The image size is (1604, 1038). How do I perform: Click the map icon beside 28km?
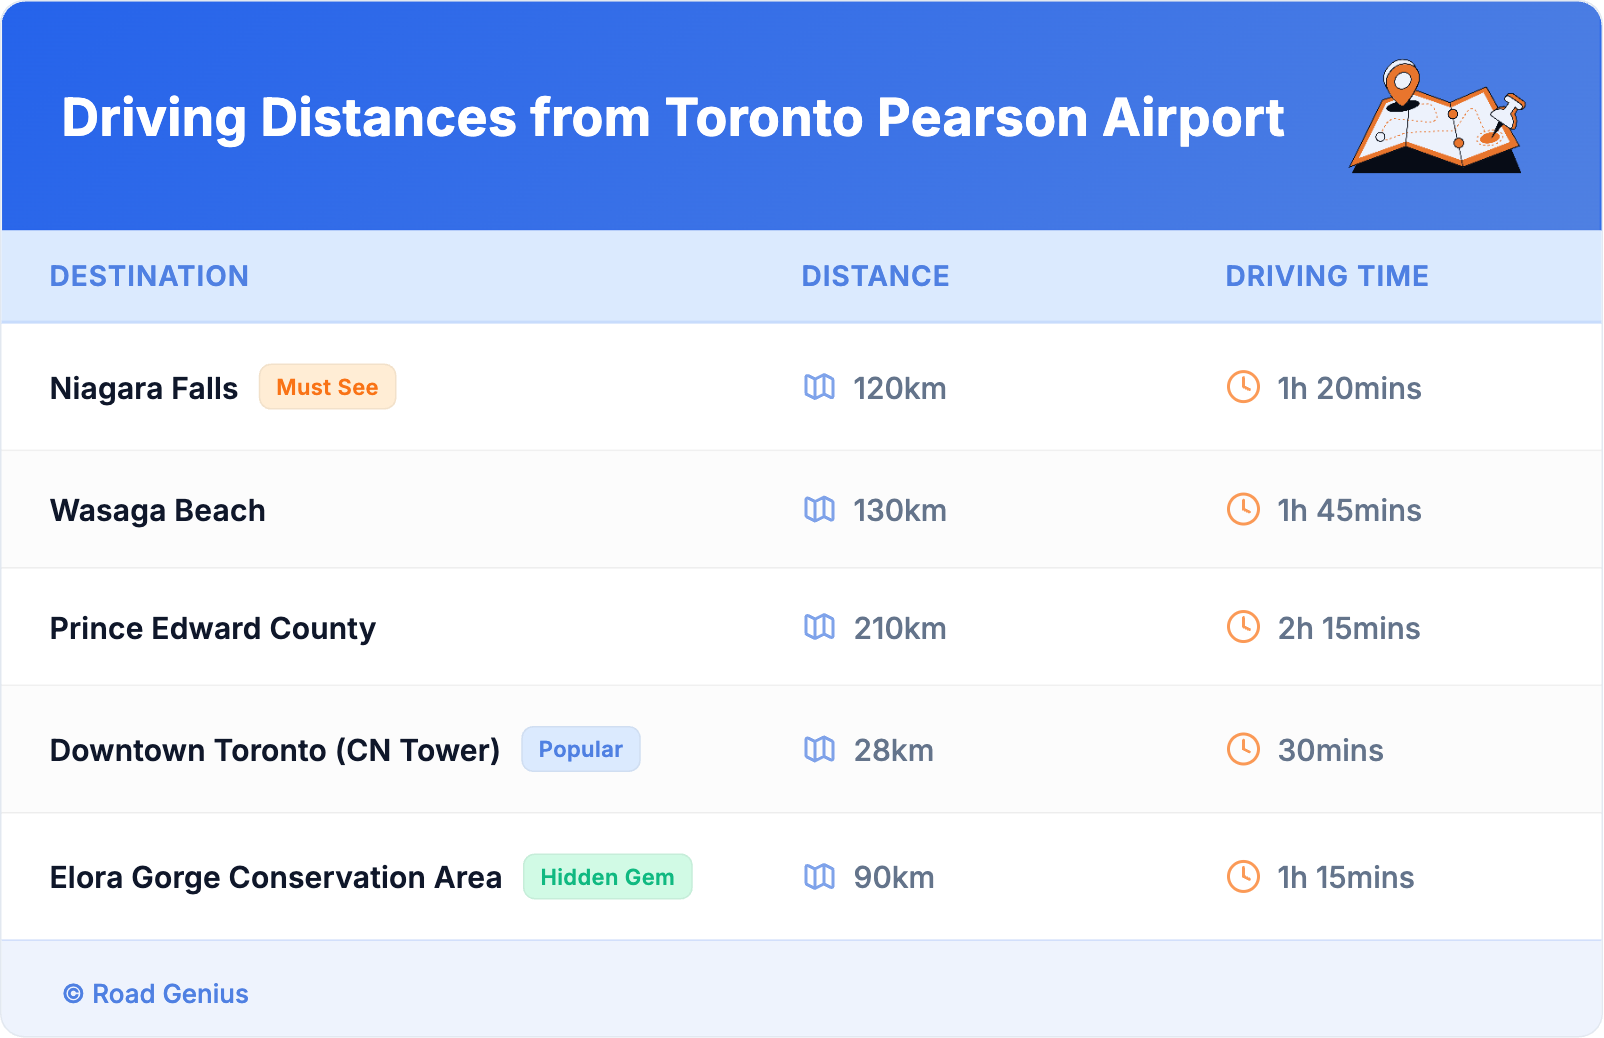pos(819,750)
